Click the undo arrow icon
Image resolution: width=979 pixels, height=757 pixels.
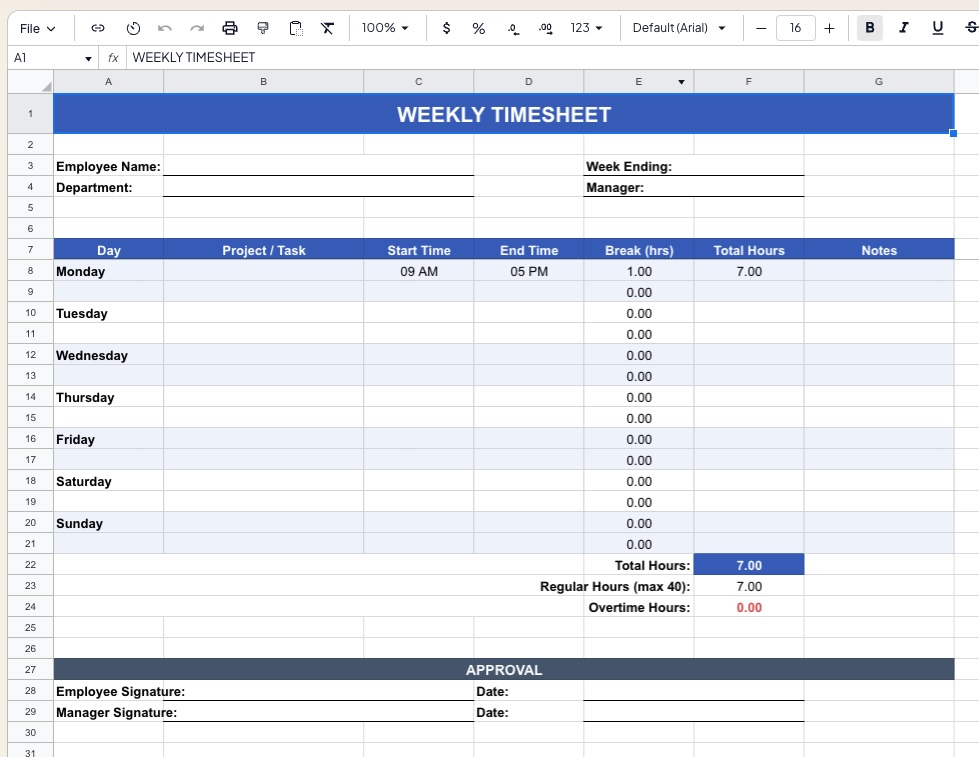tap(165, 28)
